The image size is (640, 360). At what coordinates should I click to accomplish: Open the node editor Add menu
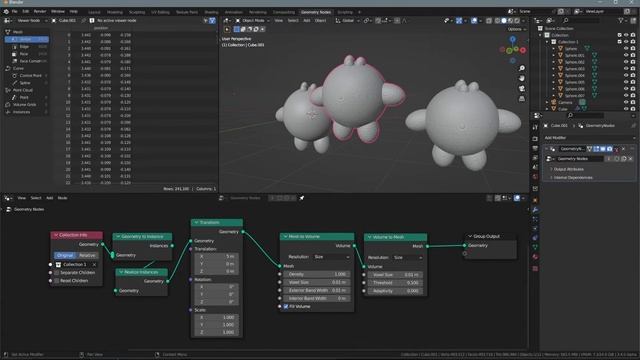pos(49,198)
